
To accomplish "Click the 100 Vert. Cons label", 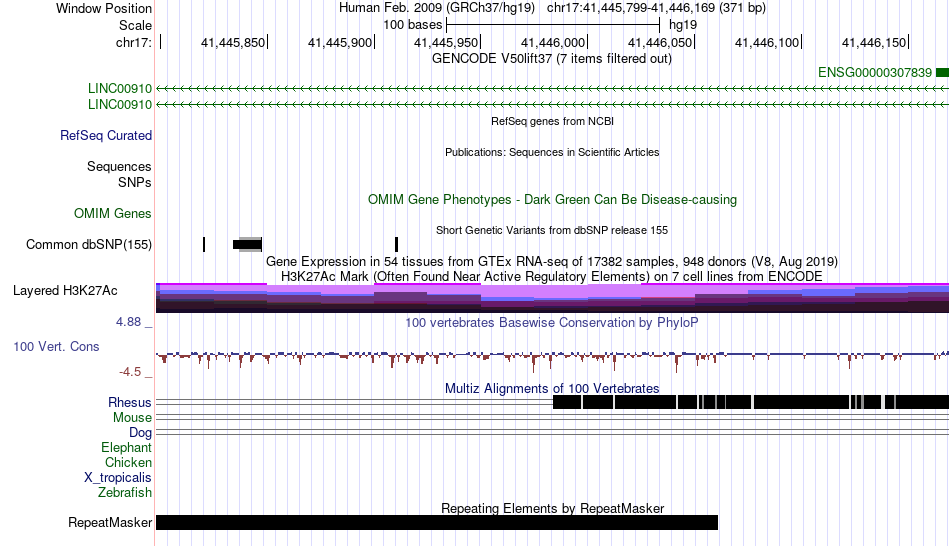I will 56,347.
